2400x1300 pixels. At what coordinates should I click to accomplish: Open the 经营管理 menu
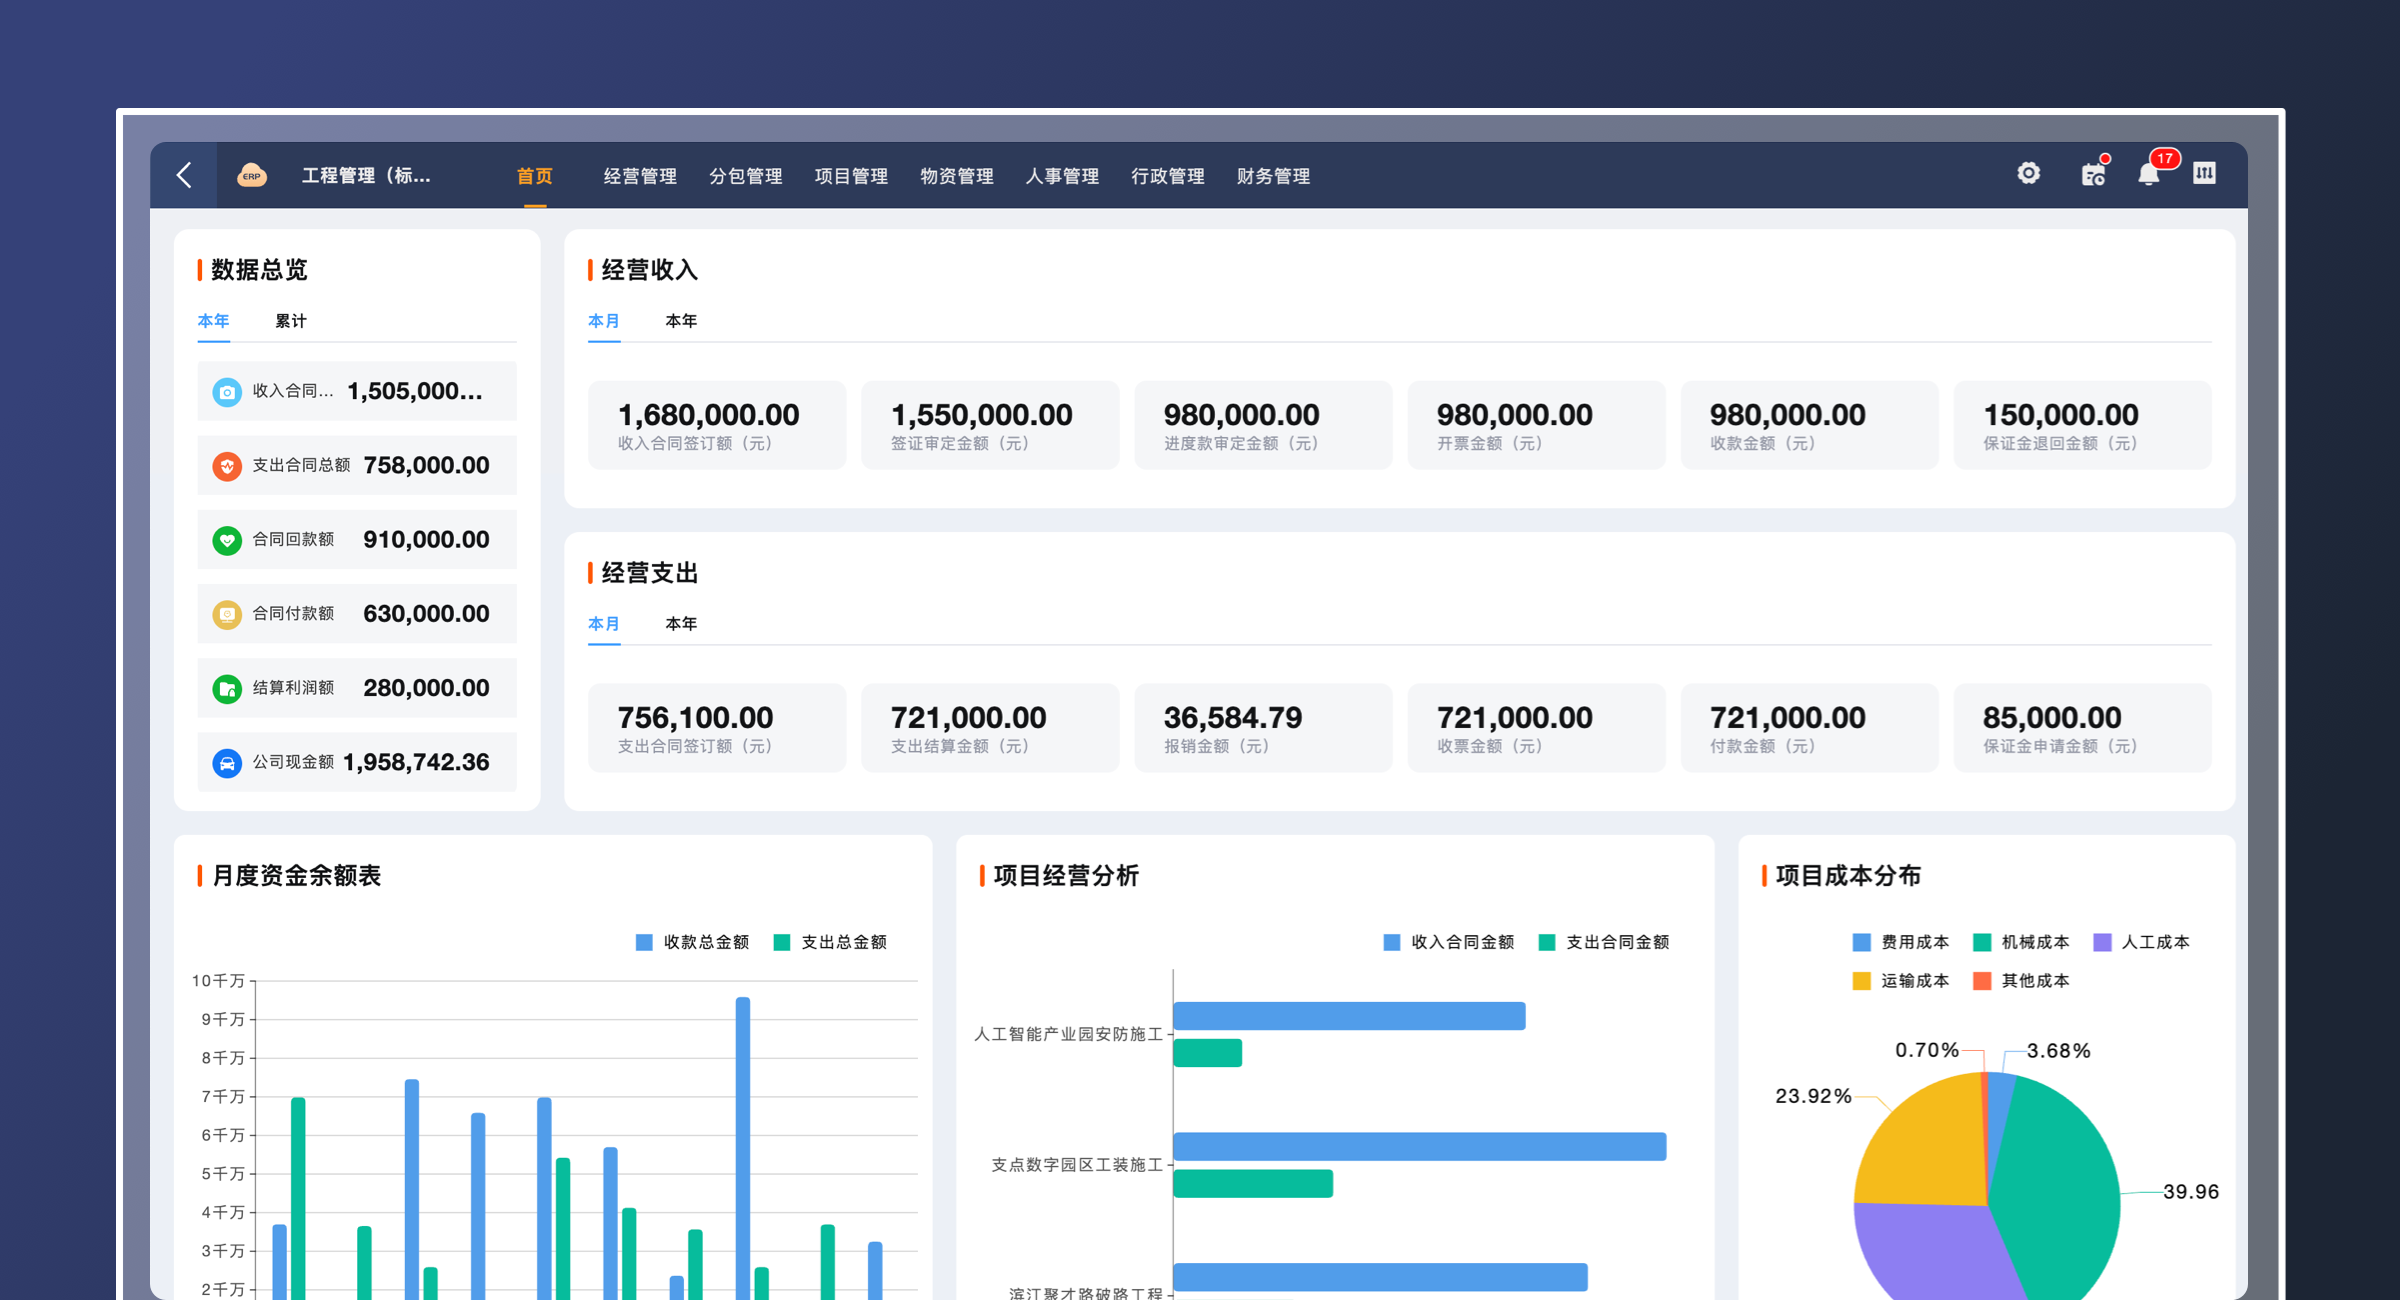[640, 176]
